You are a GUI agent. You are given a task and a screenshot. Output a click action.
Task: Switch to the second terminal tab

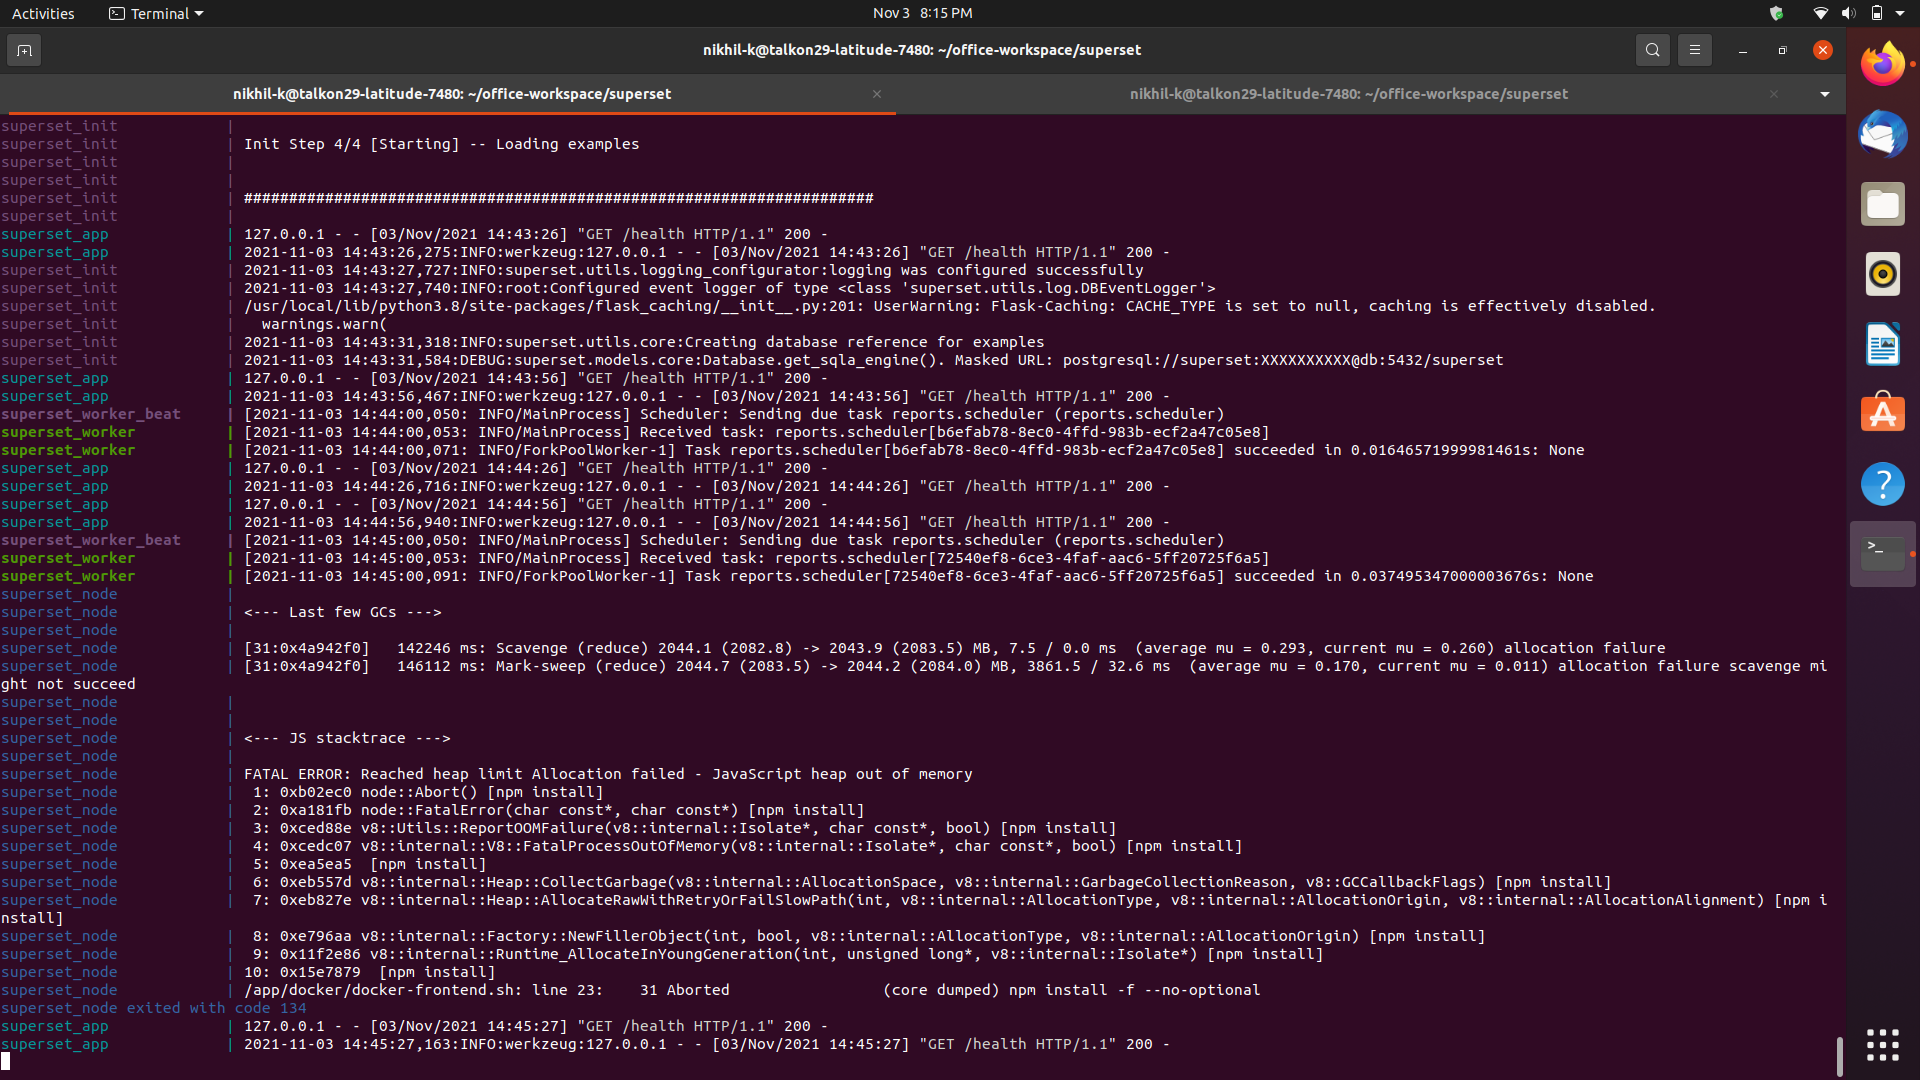click(x=1348, y=94)
